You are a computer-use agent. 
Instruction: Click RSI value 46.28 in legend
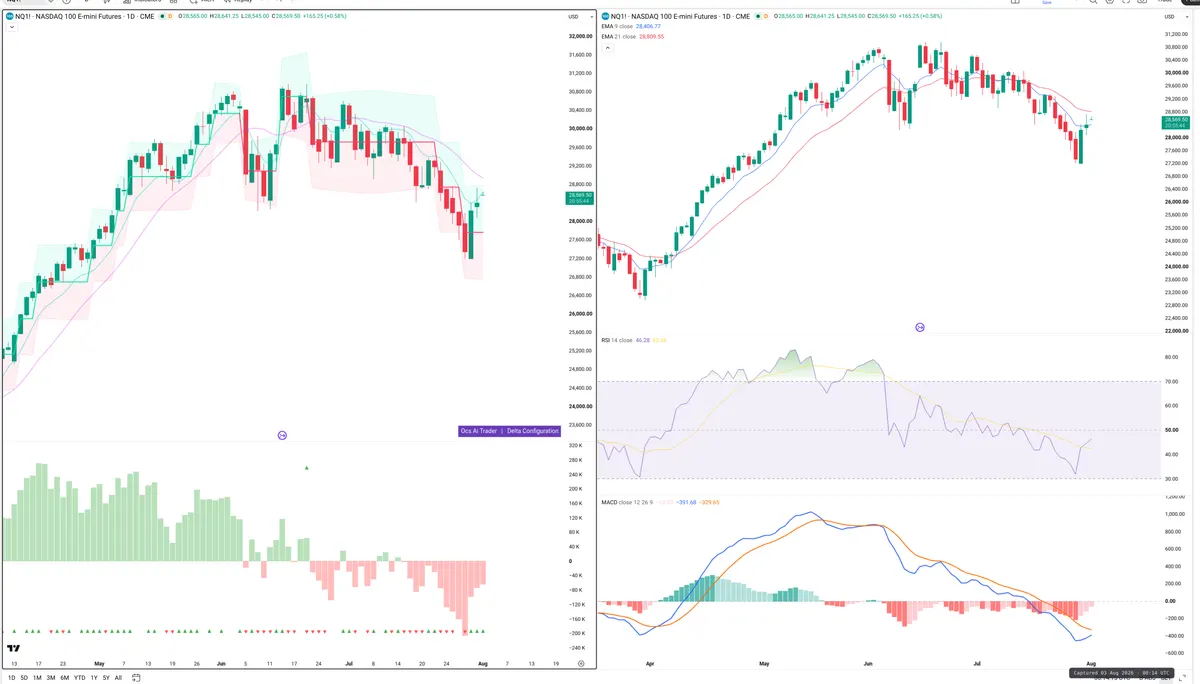pos(642,340)
